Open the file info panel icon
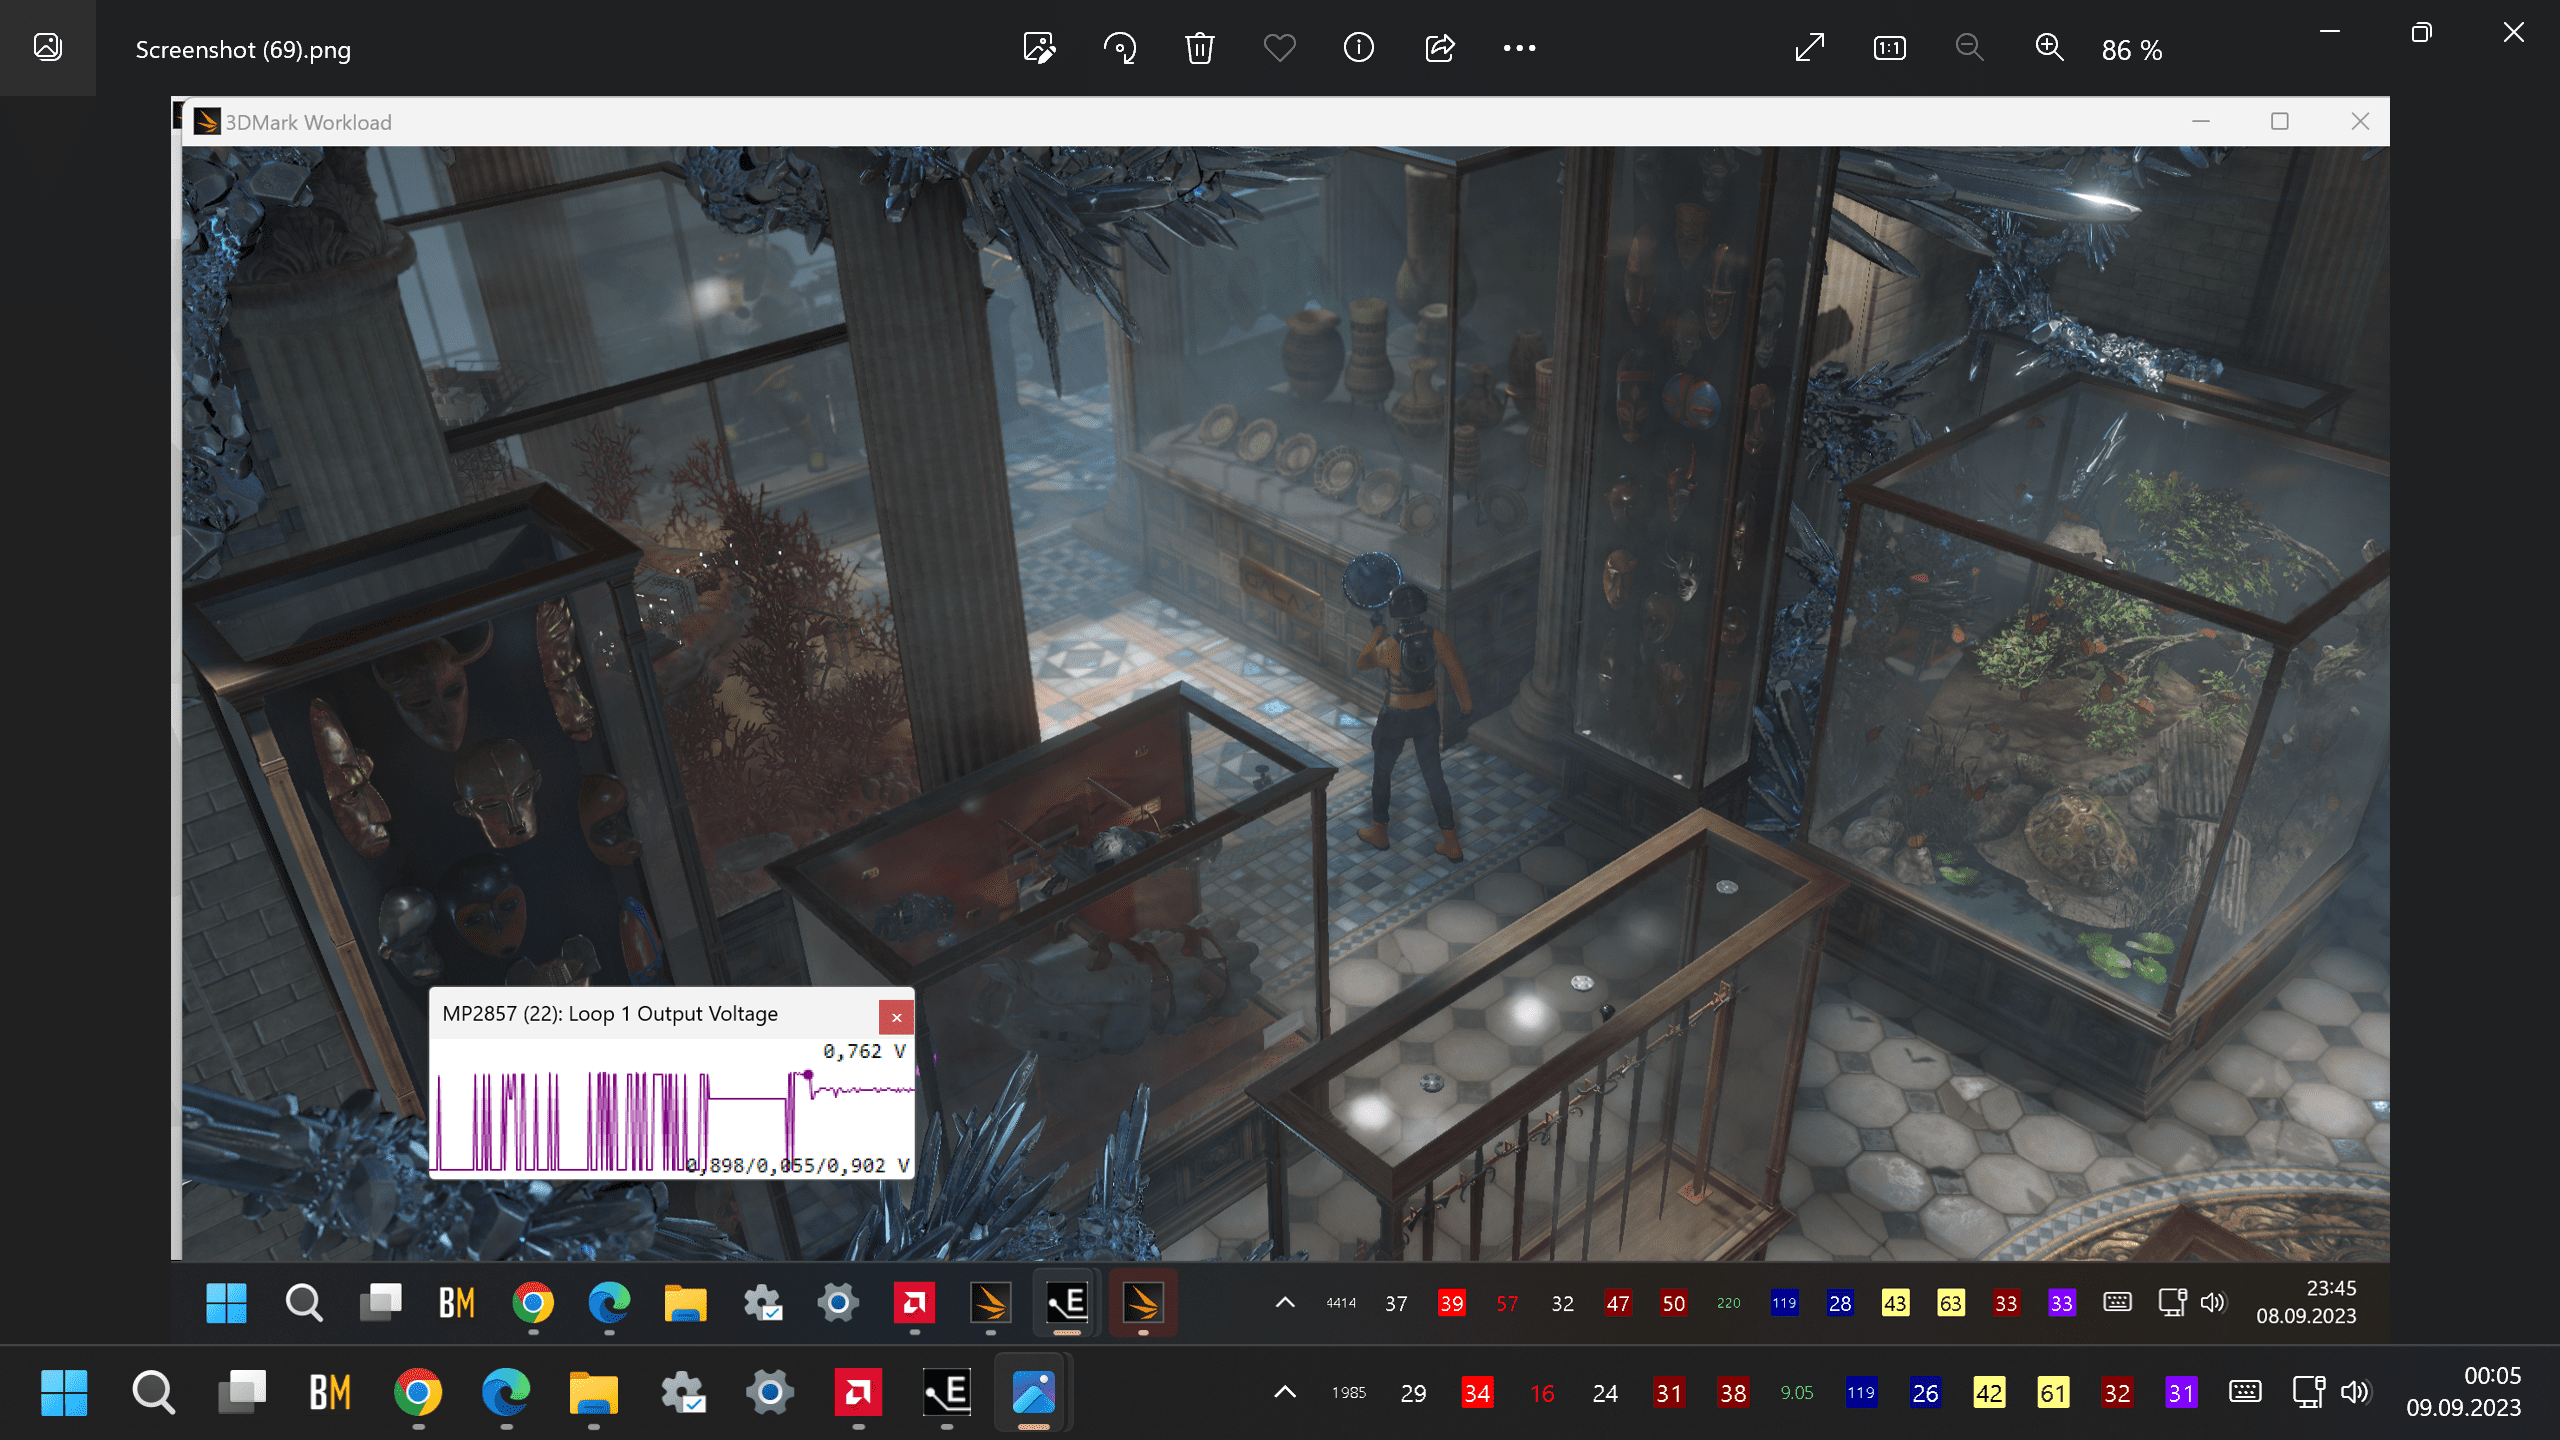The width and height of the screenshot is (2560, 1440). 1359,48
